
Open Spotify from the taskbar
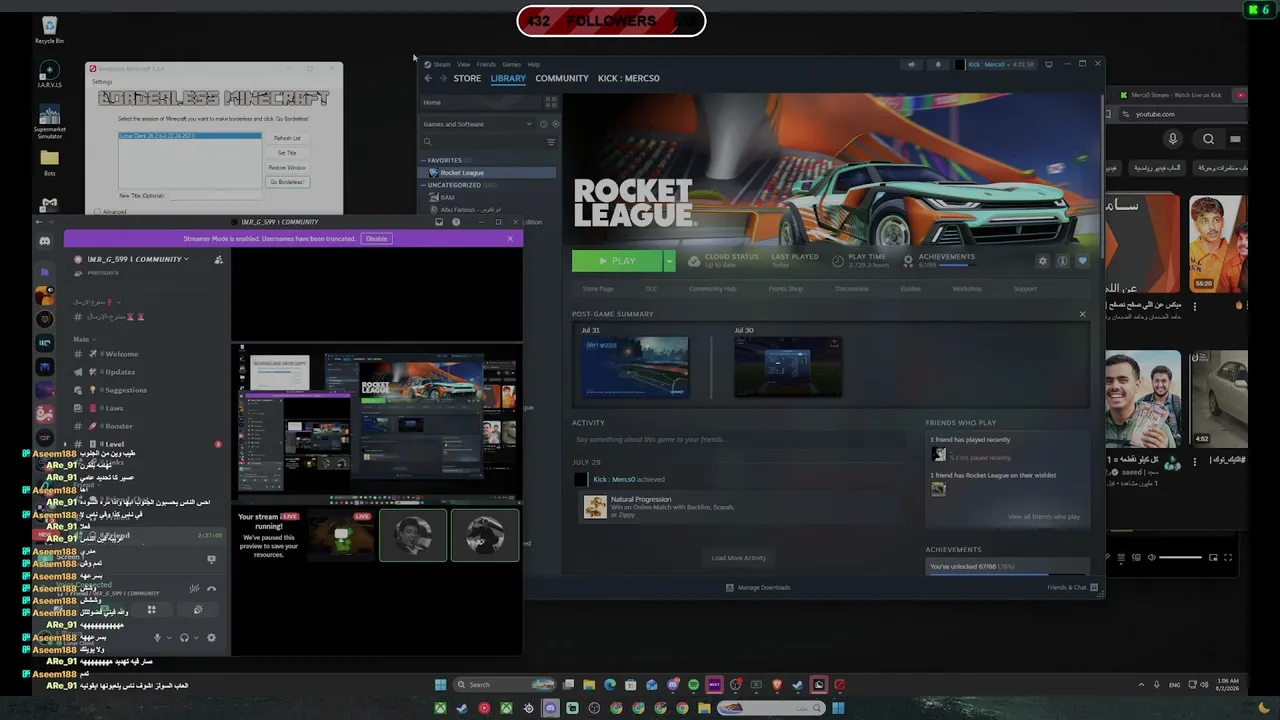(x=693, y=685)
